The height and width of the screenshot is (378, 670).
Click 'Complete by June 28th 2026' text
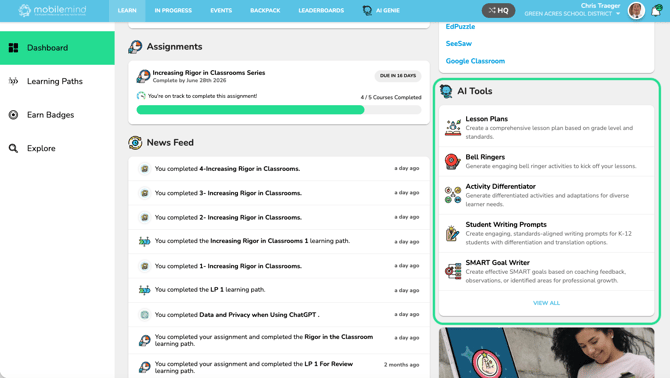coord(189,80)
